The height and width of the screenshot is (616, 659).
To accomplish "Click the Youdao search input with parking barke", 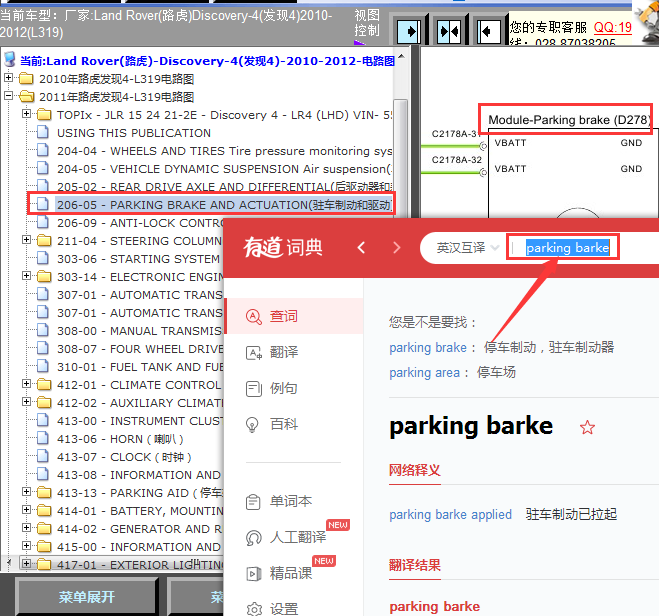I will 567,248.
